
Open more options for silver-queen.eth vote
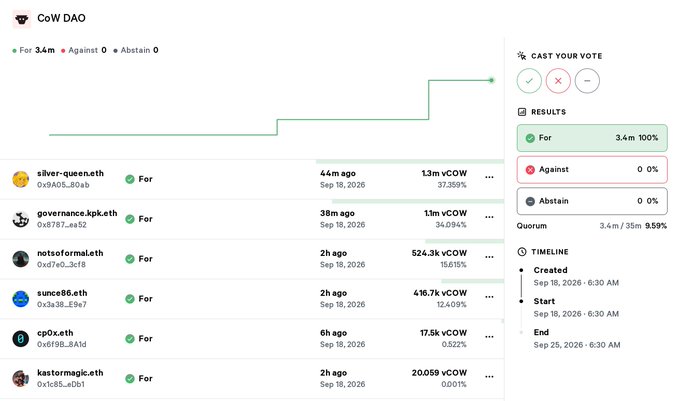tap(489, 177)
